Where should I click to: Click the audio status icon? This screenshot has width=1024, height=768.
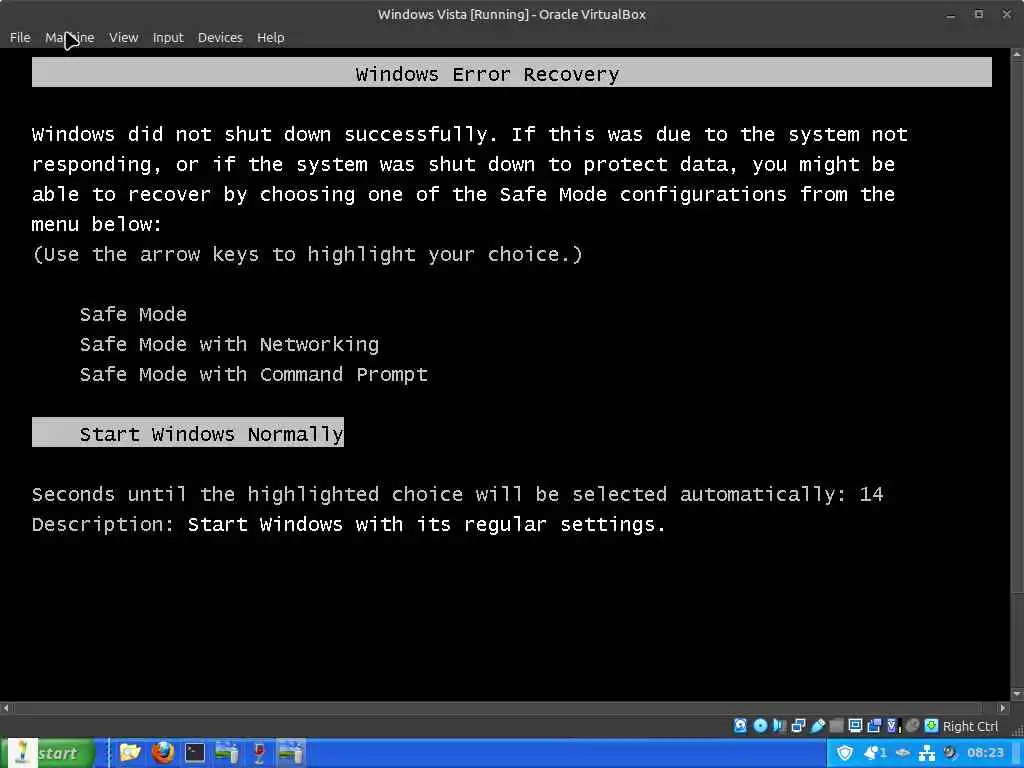(x=779, y=726)
